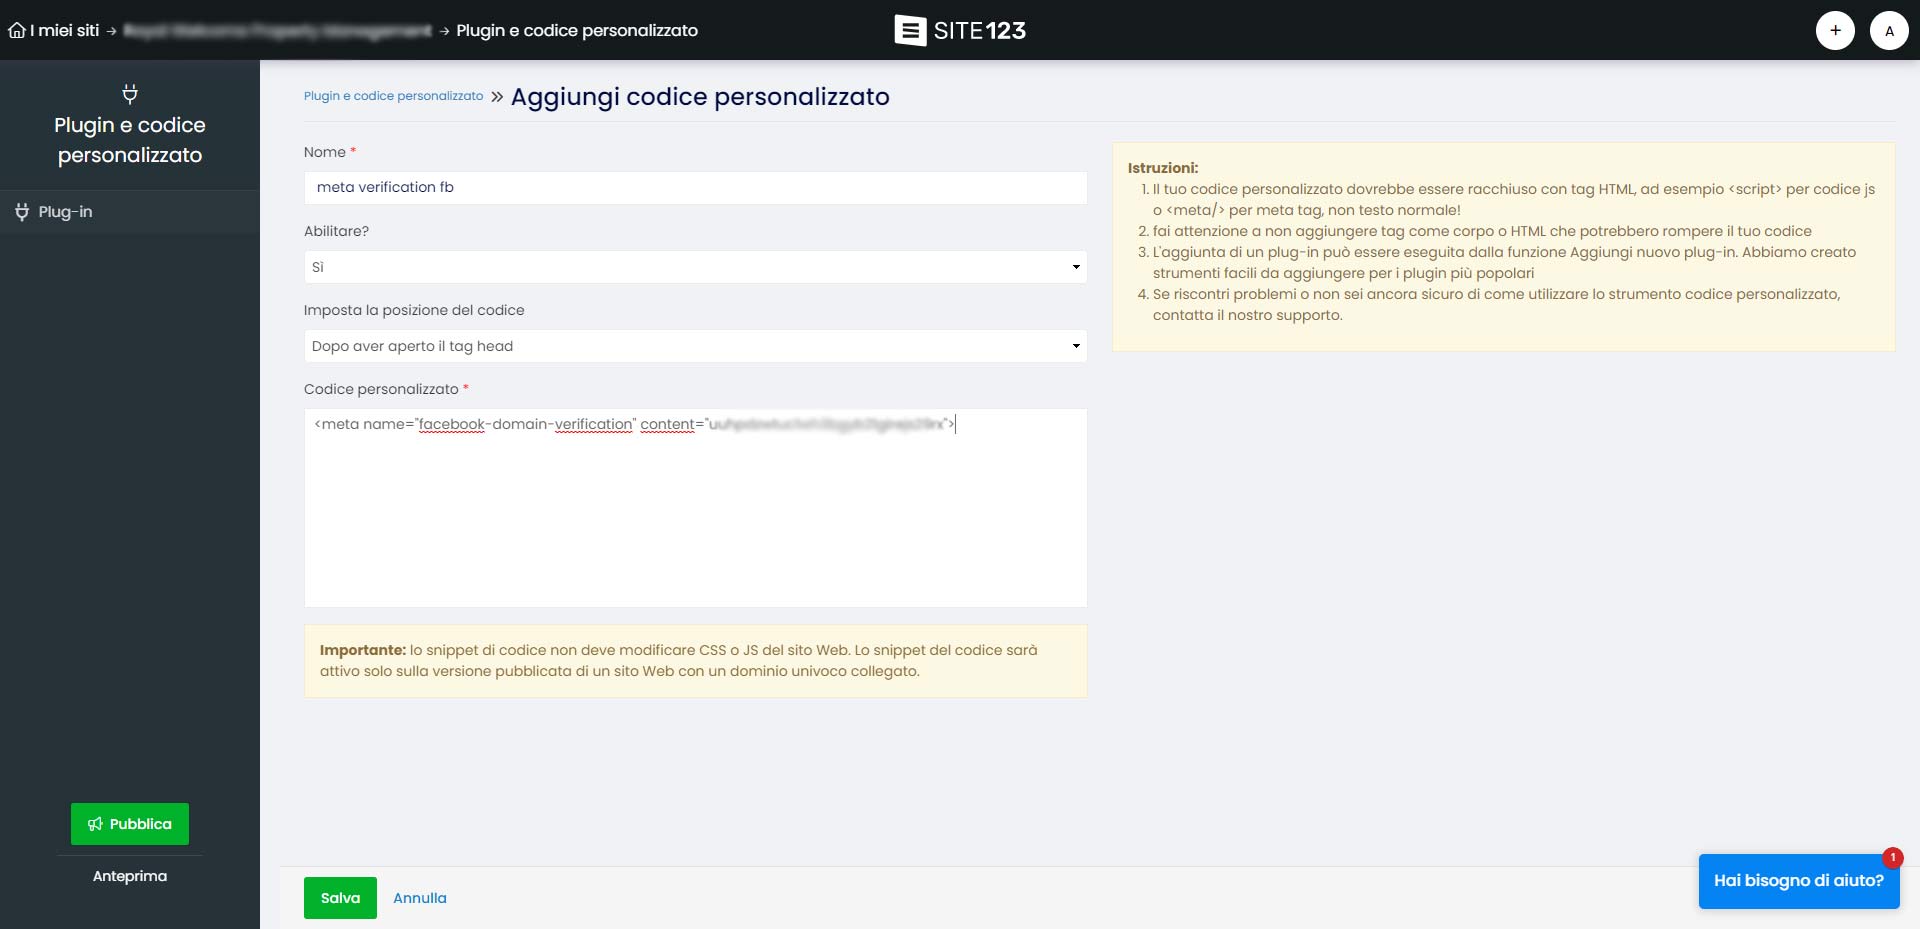Click the megaphone icon on the Pubblica button

(95, 823)
